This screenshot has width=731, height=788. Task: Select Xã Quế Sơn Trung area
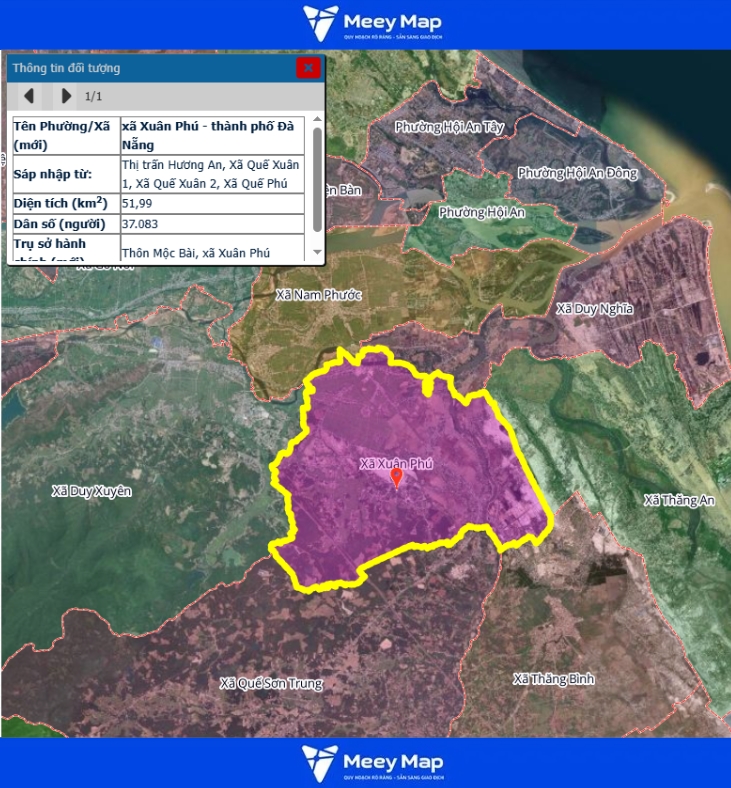[x=271, y=683]
